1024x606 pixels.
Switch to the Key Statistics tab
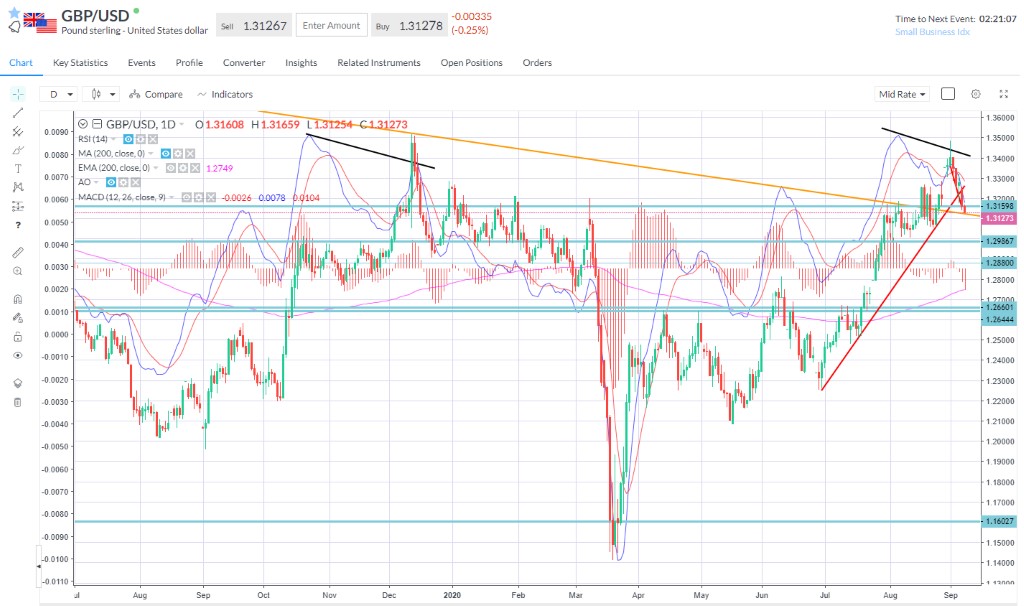coord(80,63)
